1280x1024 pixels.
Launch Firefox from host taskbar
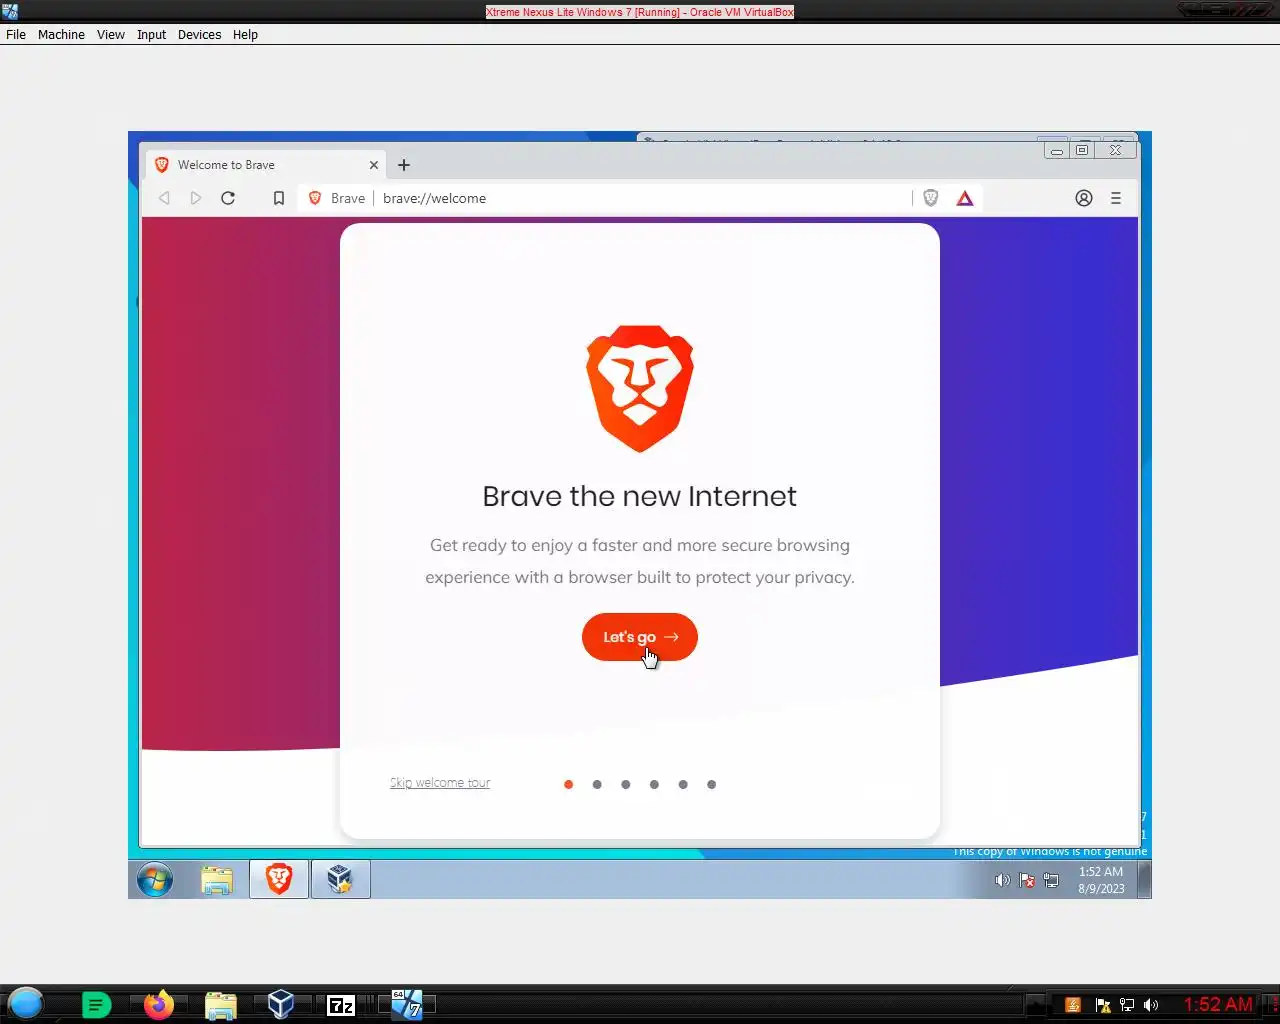158,1005
